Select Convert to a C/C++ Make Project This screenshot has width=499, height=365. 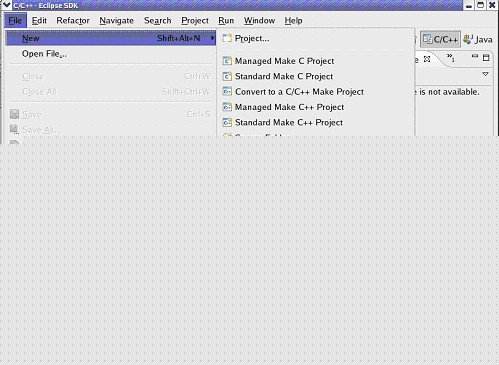315,92
